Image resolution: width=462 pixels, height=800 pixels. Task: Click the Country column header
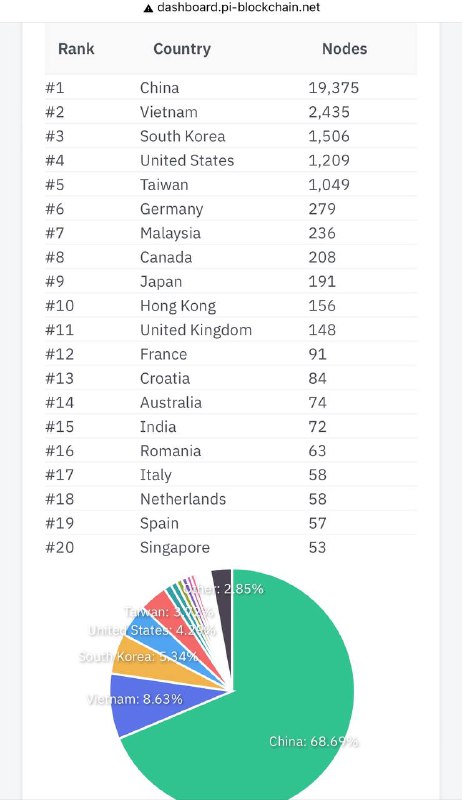(x=182, y=49)
